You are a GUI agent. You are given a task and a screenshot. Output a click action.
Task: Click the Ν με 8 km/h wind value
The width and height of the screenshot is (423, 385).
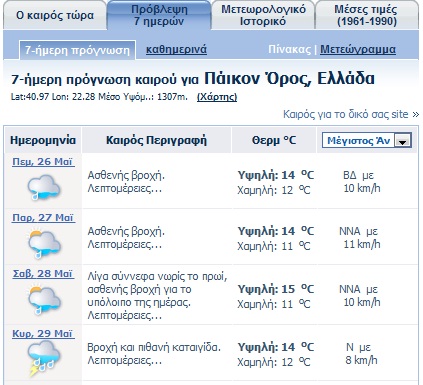(x=361, y=354)
